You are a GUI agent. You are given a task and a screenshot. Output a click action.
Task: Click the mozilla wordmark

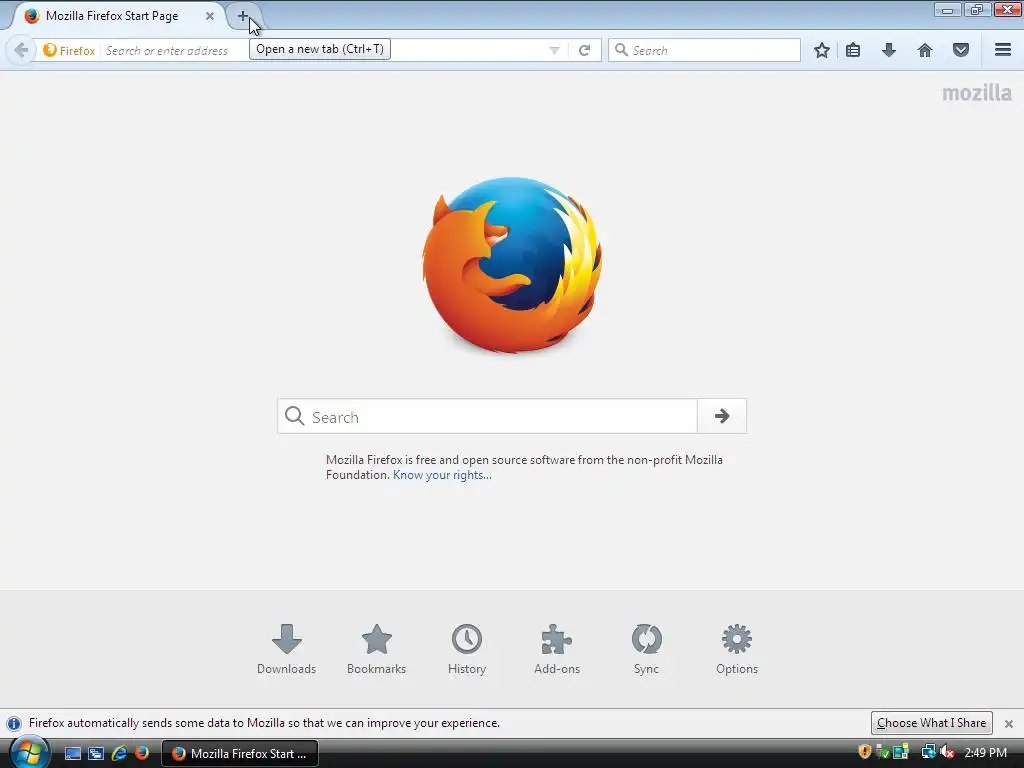976,93
